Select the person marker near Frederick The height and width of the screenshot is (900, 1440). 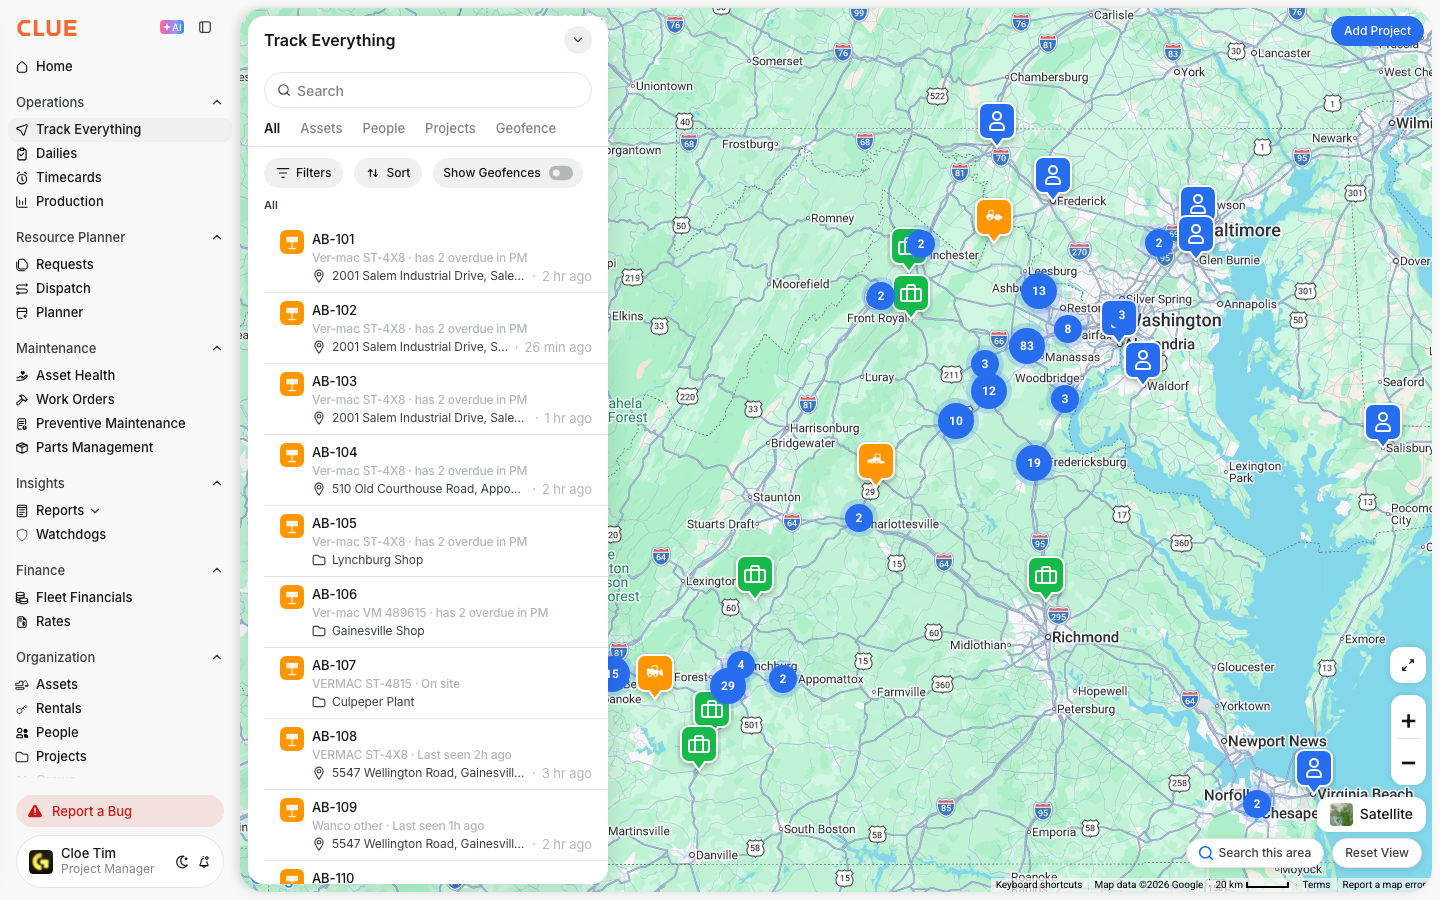coord(1053,177)
